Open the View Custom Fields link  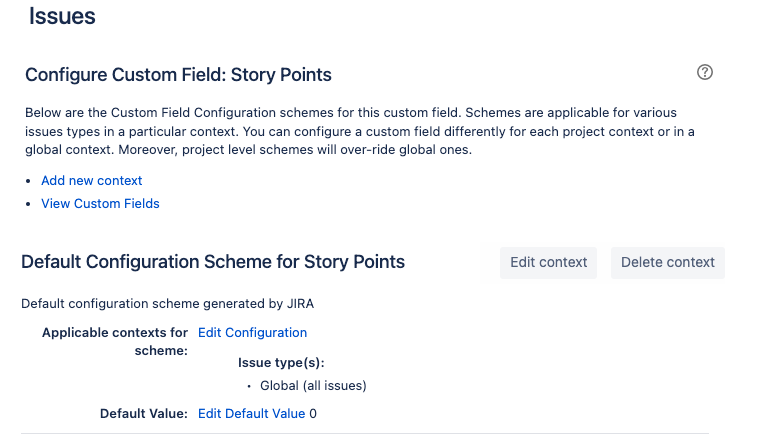pos(100,204)
